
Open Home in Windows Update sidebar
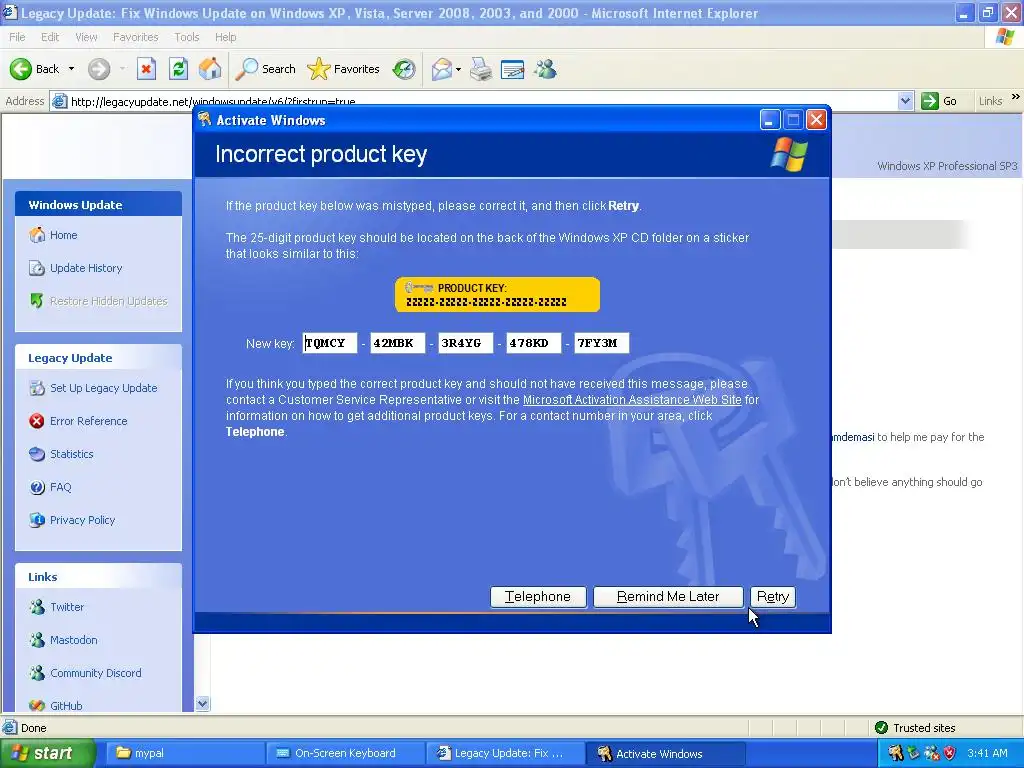point(63,235)
